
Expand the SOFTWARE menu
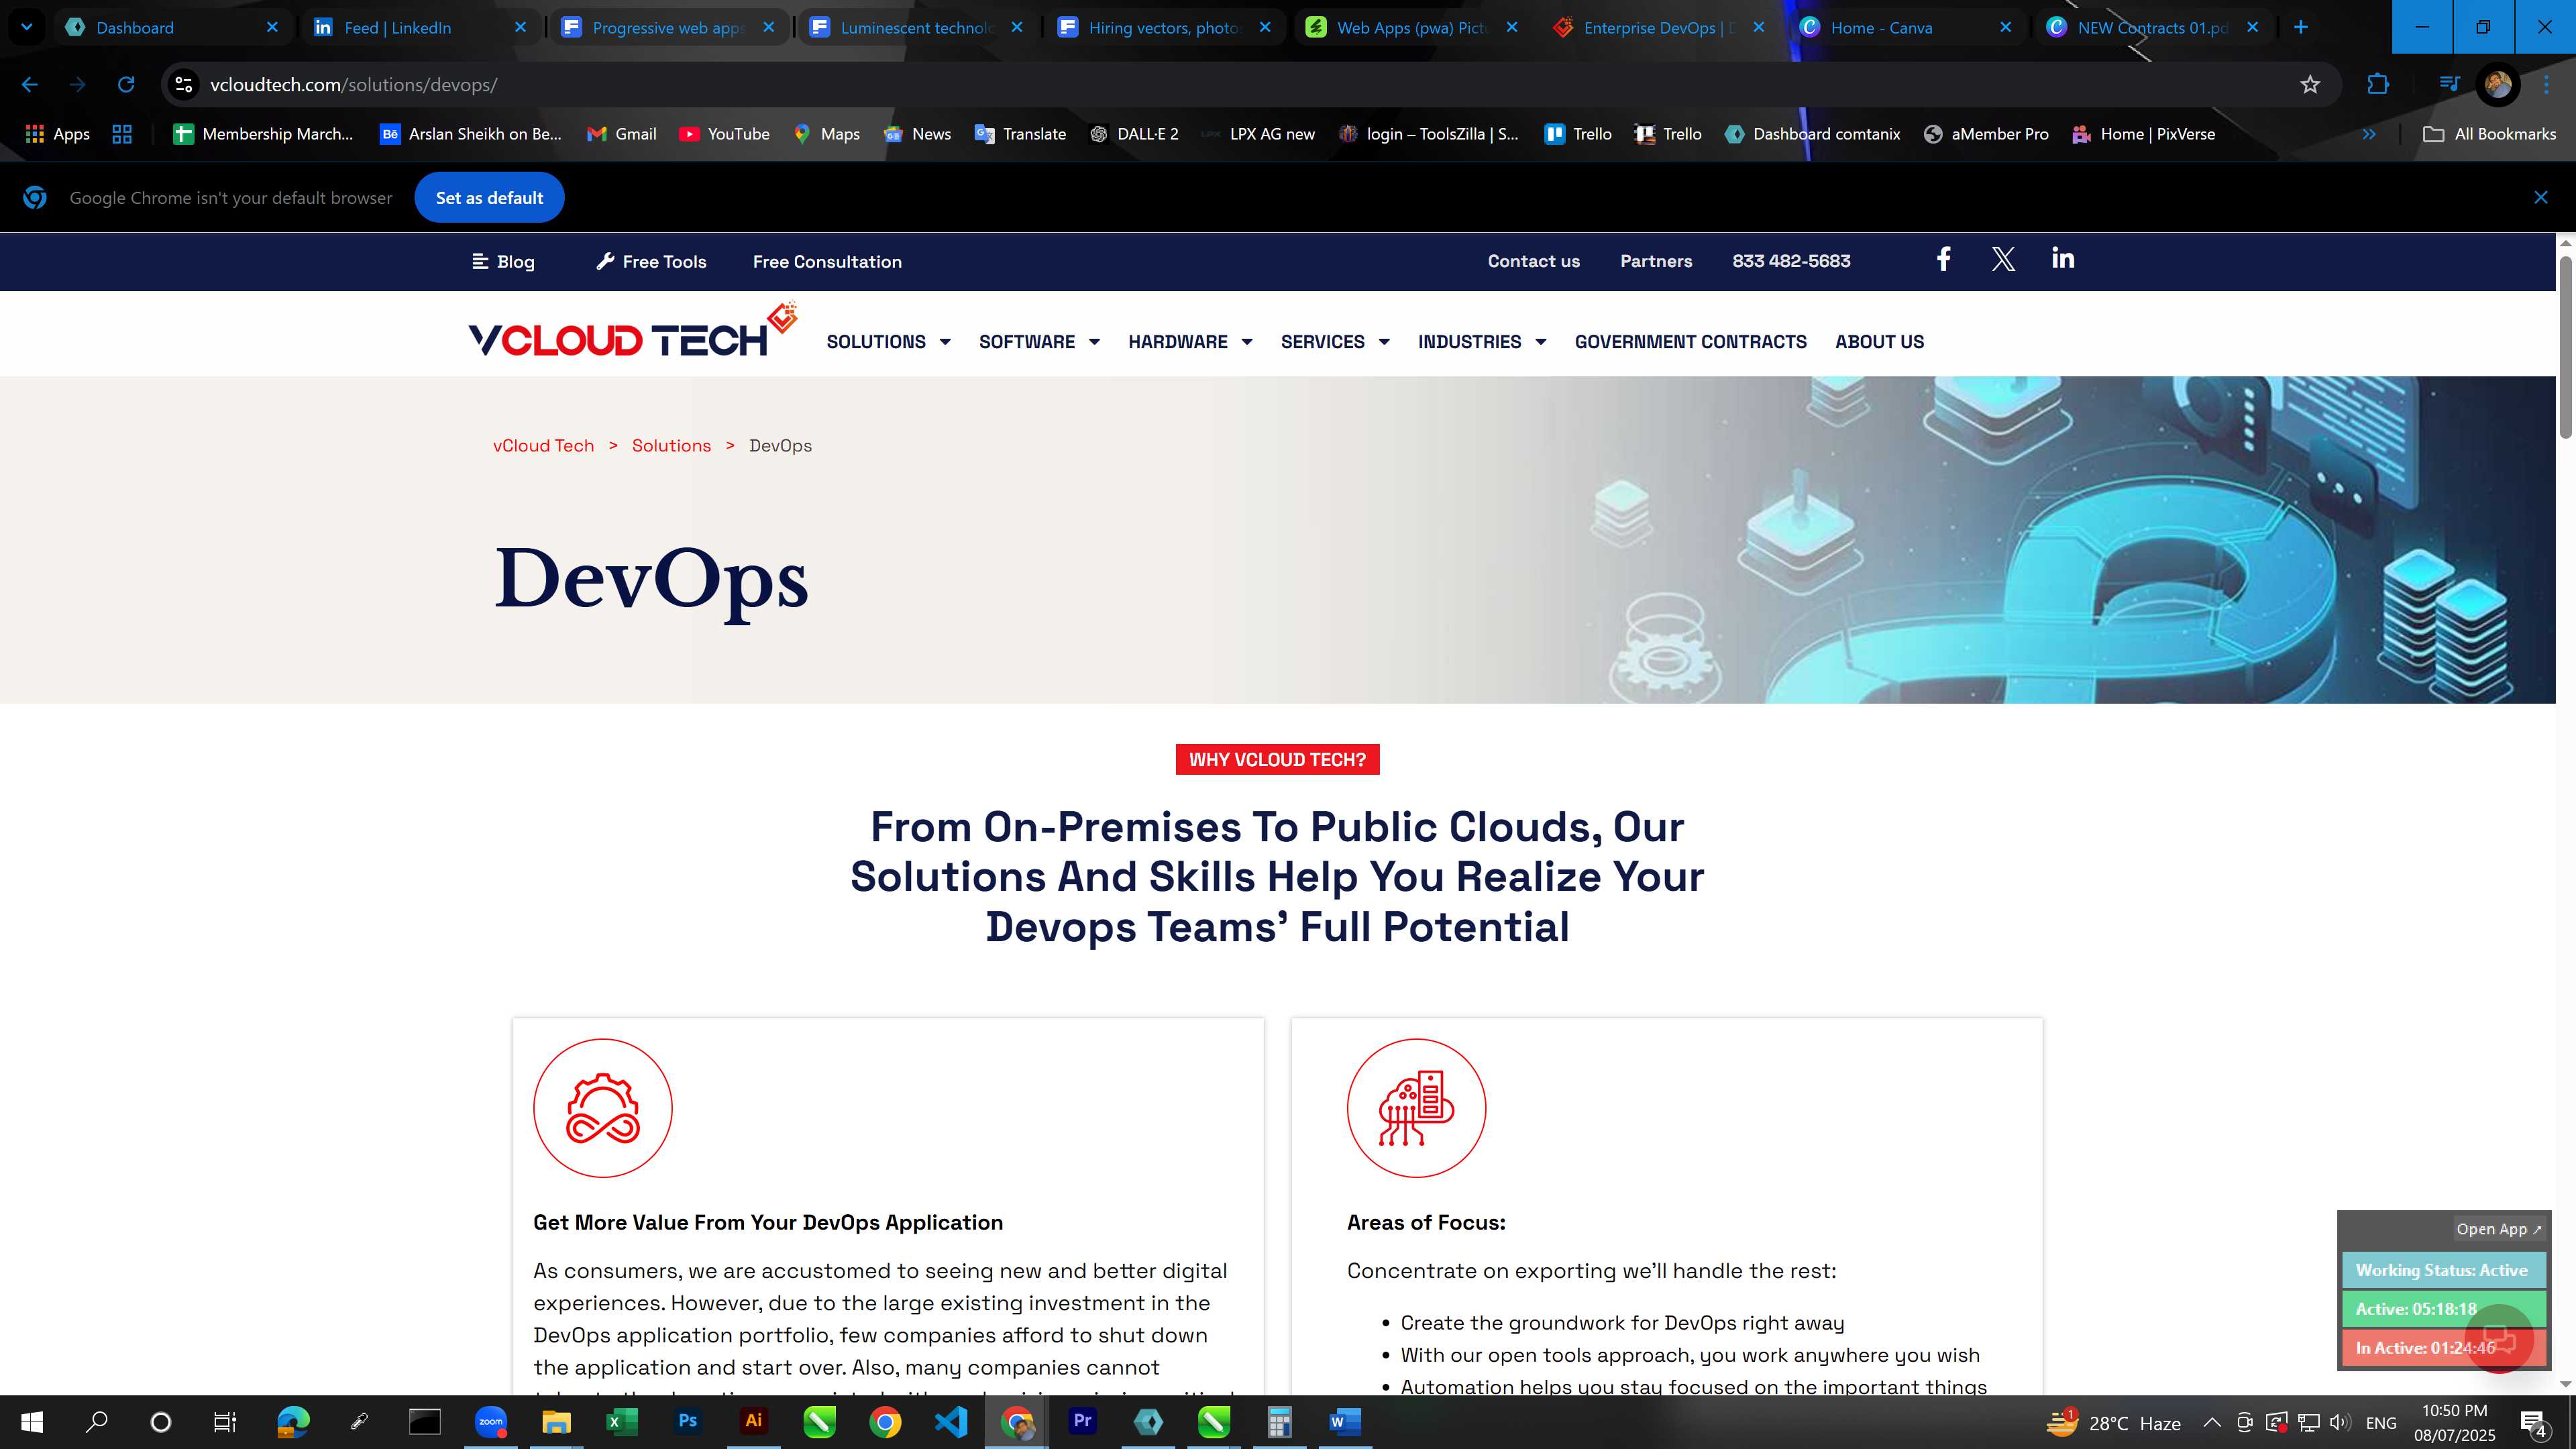pyautogui.click(x=1039, y=342)
